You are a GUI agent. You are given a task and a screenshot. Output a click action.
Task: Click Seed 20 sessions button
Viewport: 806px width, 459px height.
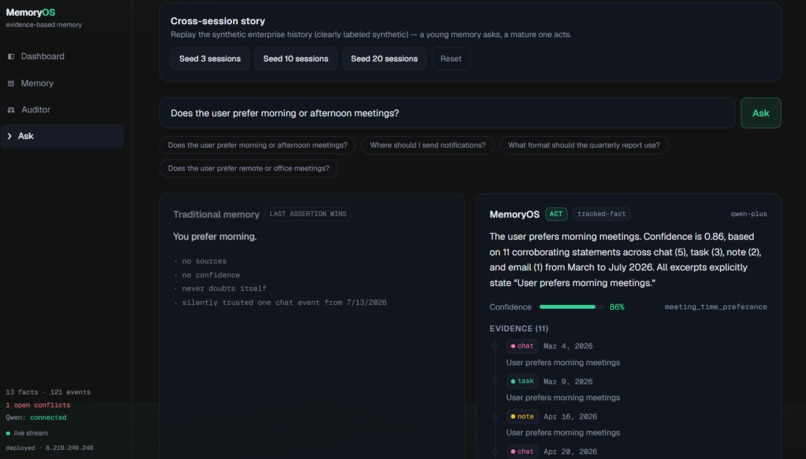tap(384, 59)
